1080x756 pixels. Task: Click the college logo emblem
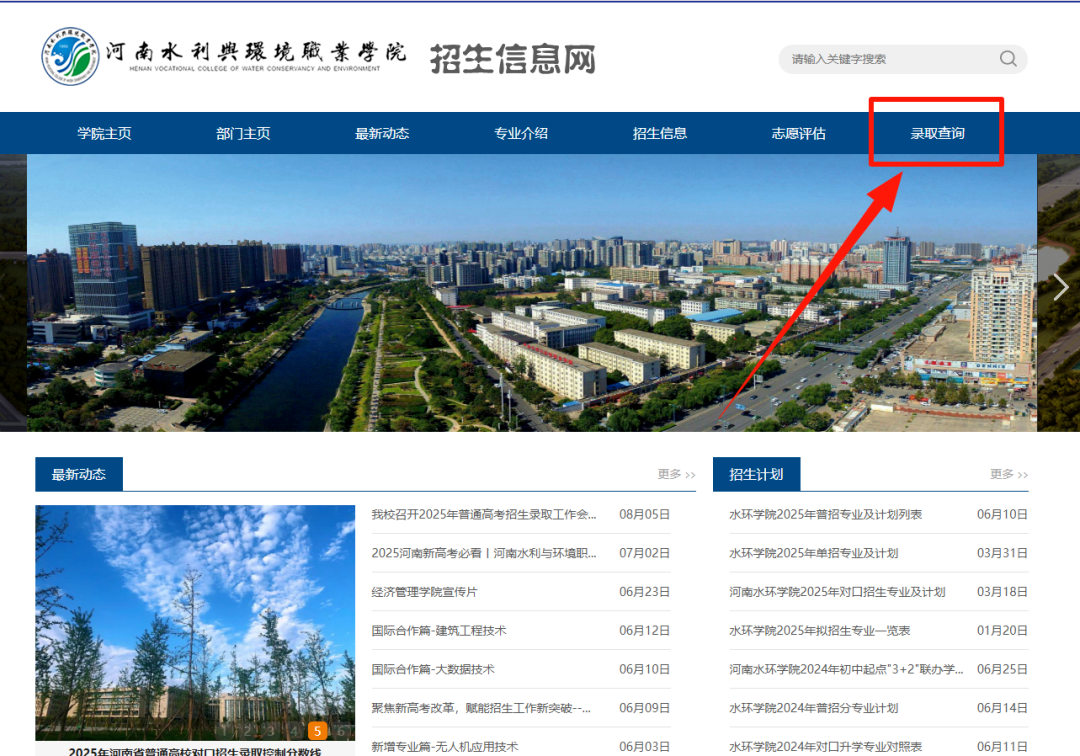71,56
